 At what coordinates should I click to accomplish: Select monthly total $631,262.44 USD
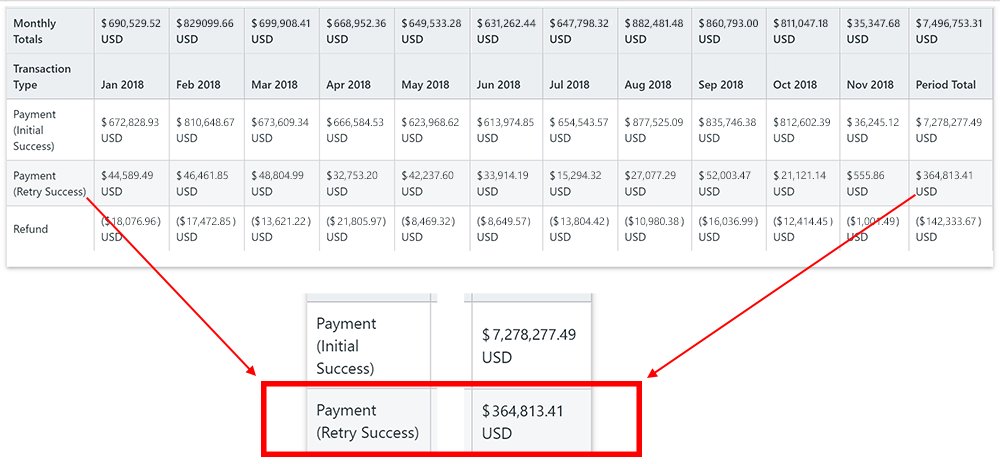(506, 31)
